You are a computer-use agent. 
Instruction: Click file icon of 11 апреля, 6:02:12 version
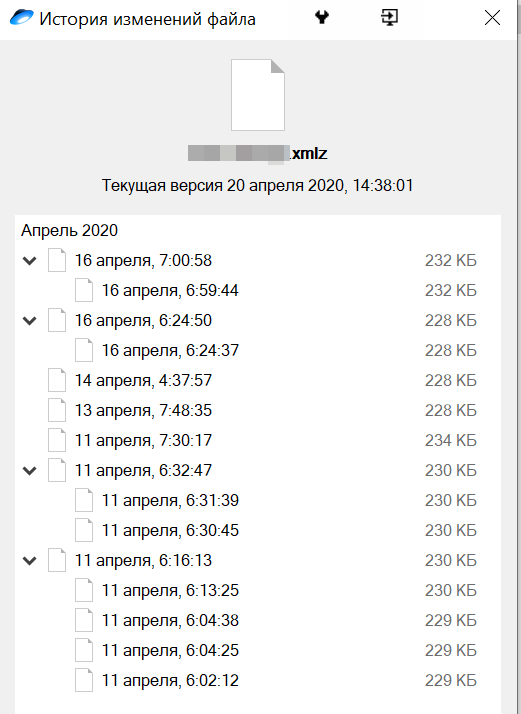coord(84,680)
